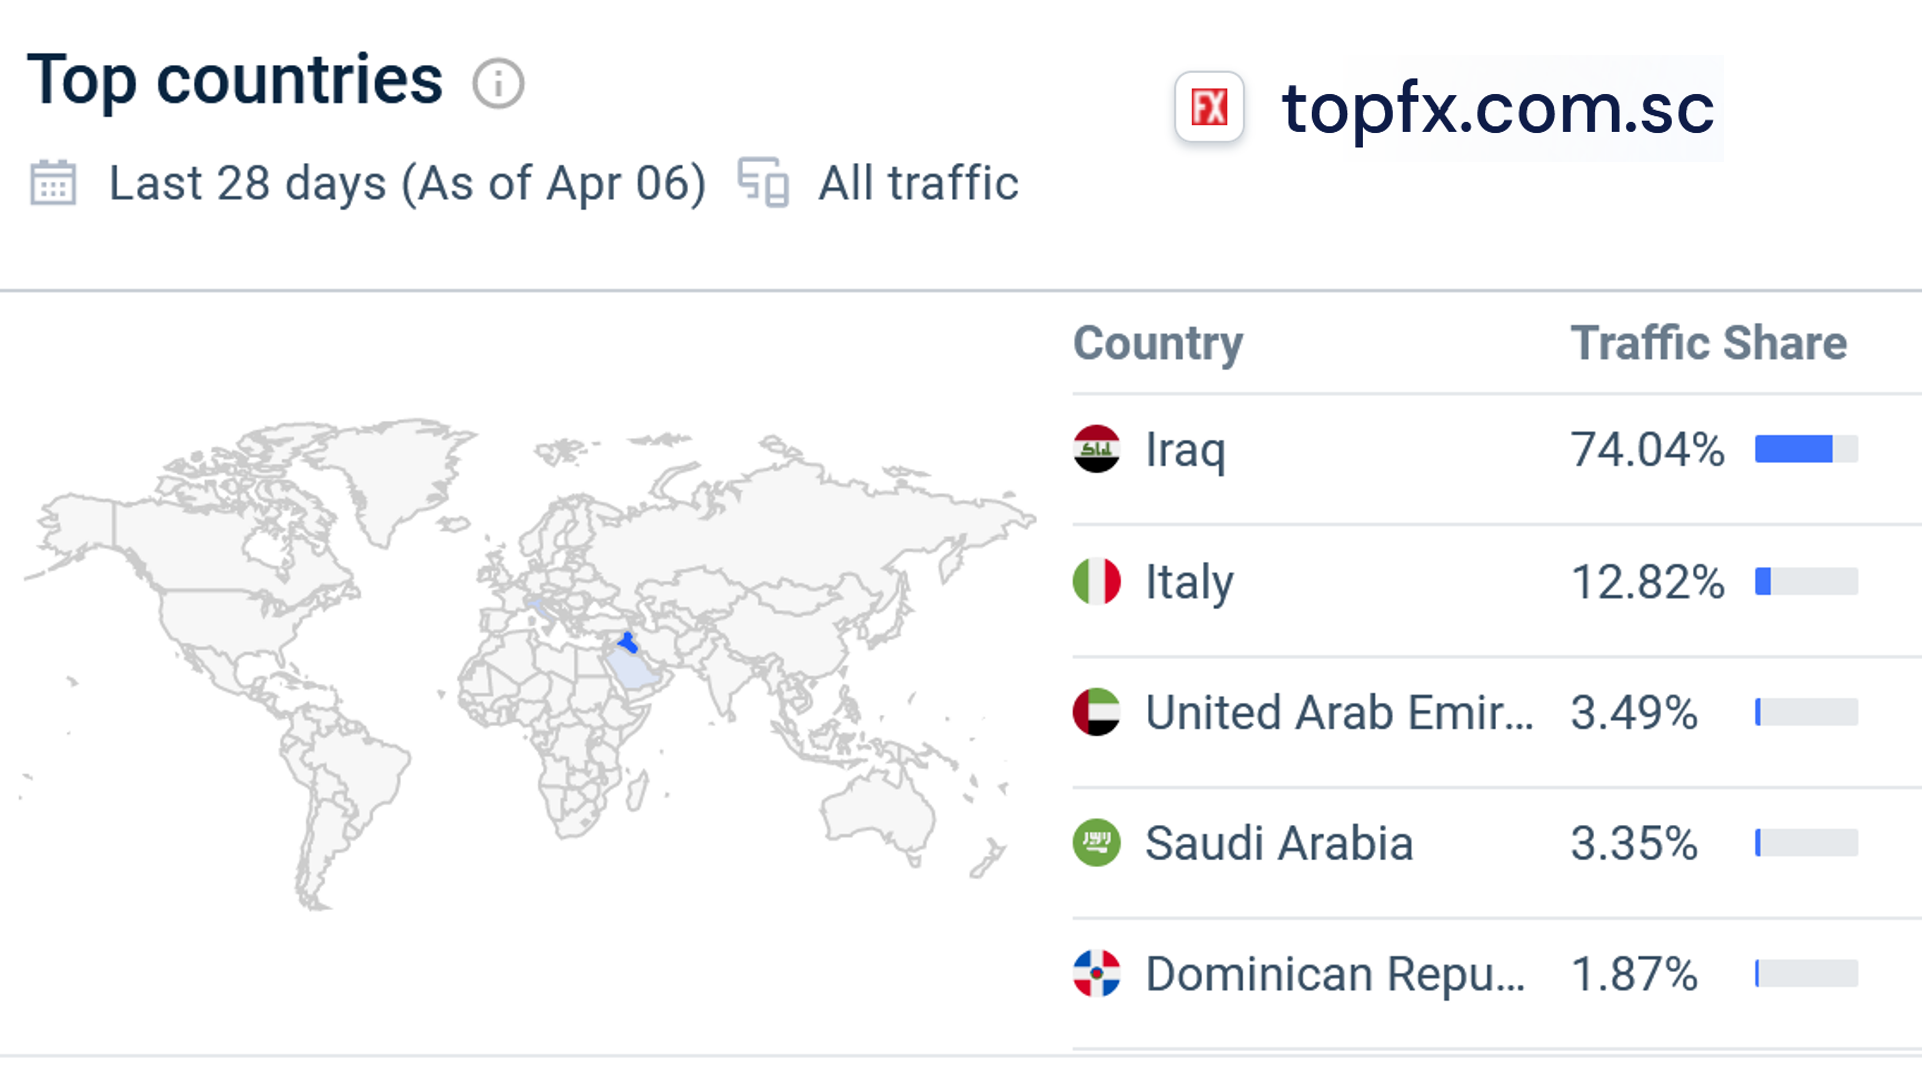The image size is (1922, 1073).
Task: Select the United Arab Emirates flag icon
Action: [1097, 713]
